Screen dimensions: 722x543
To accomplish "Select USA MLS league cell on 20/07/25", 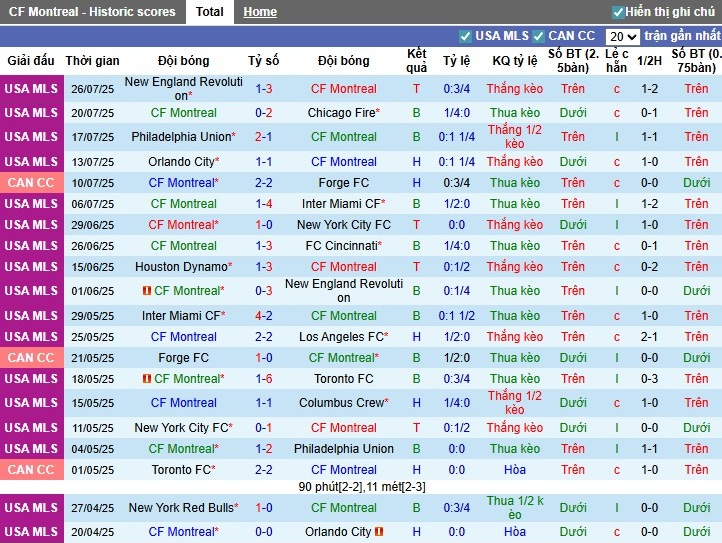I will (x=32, y=113).
